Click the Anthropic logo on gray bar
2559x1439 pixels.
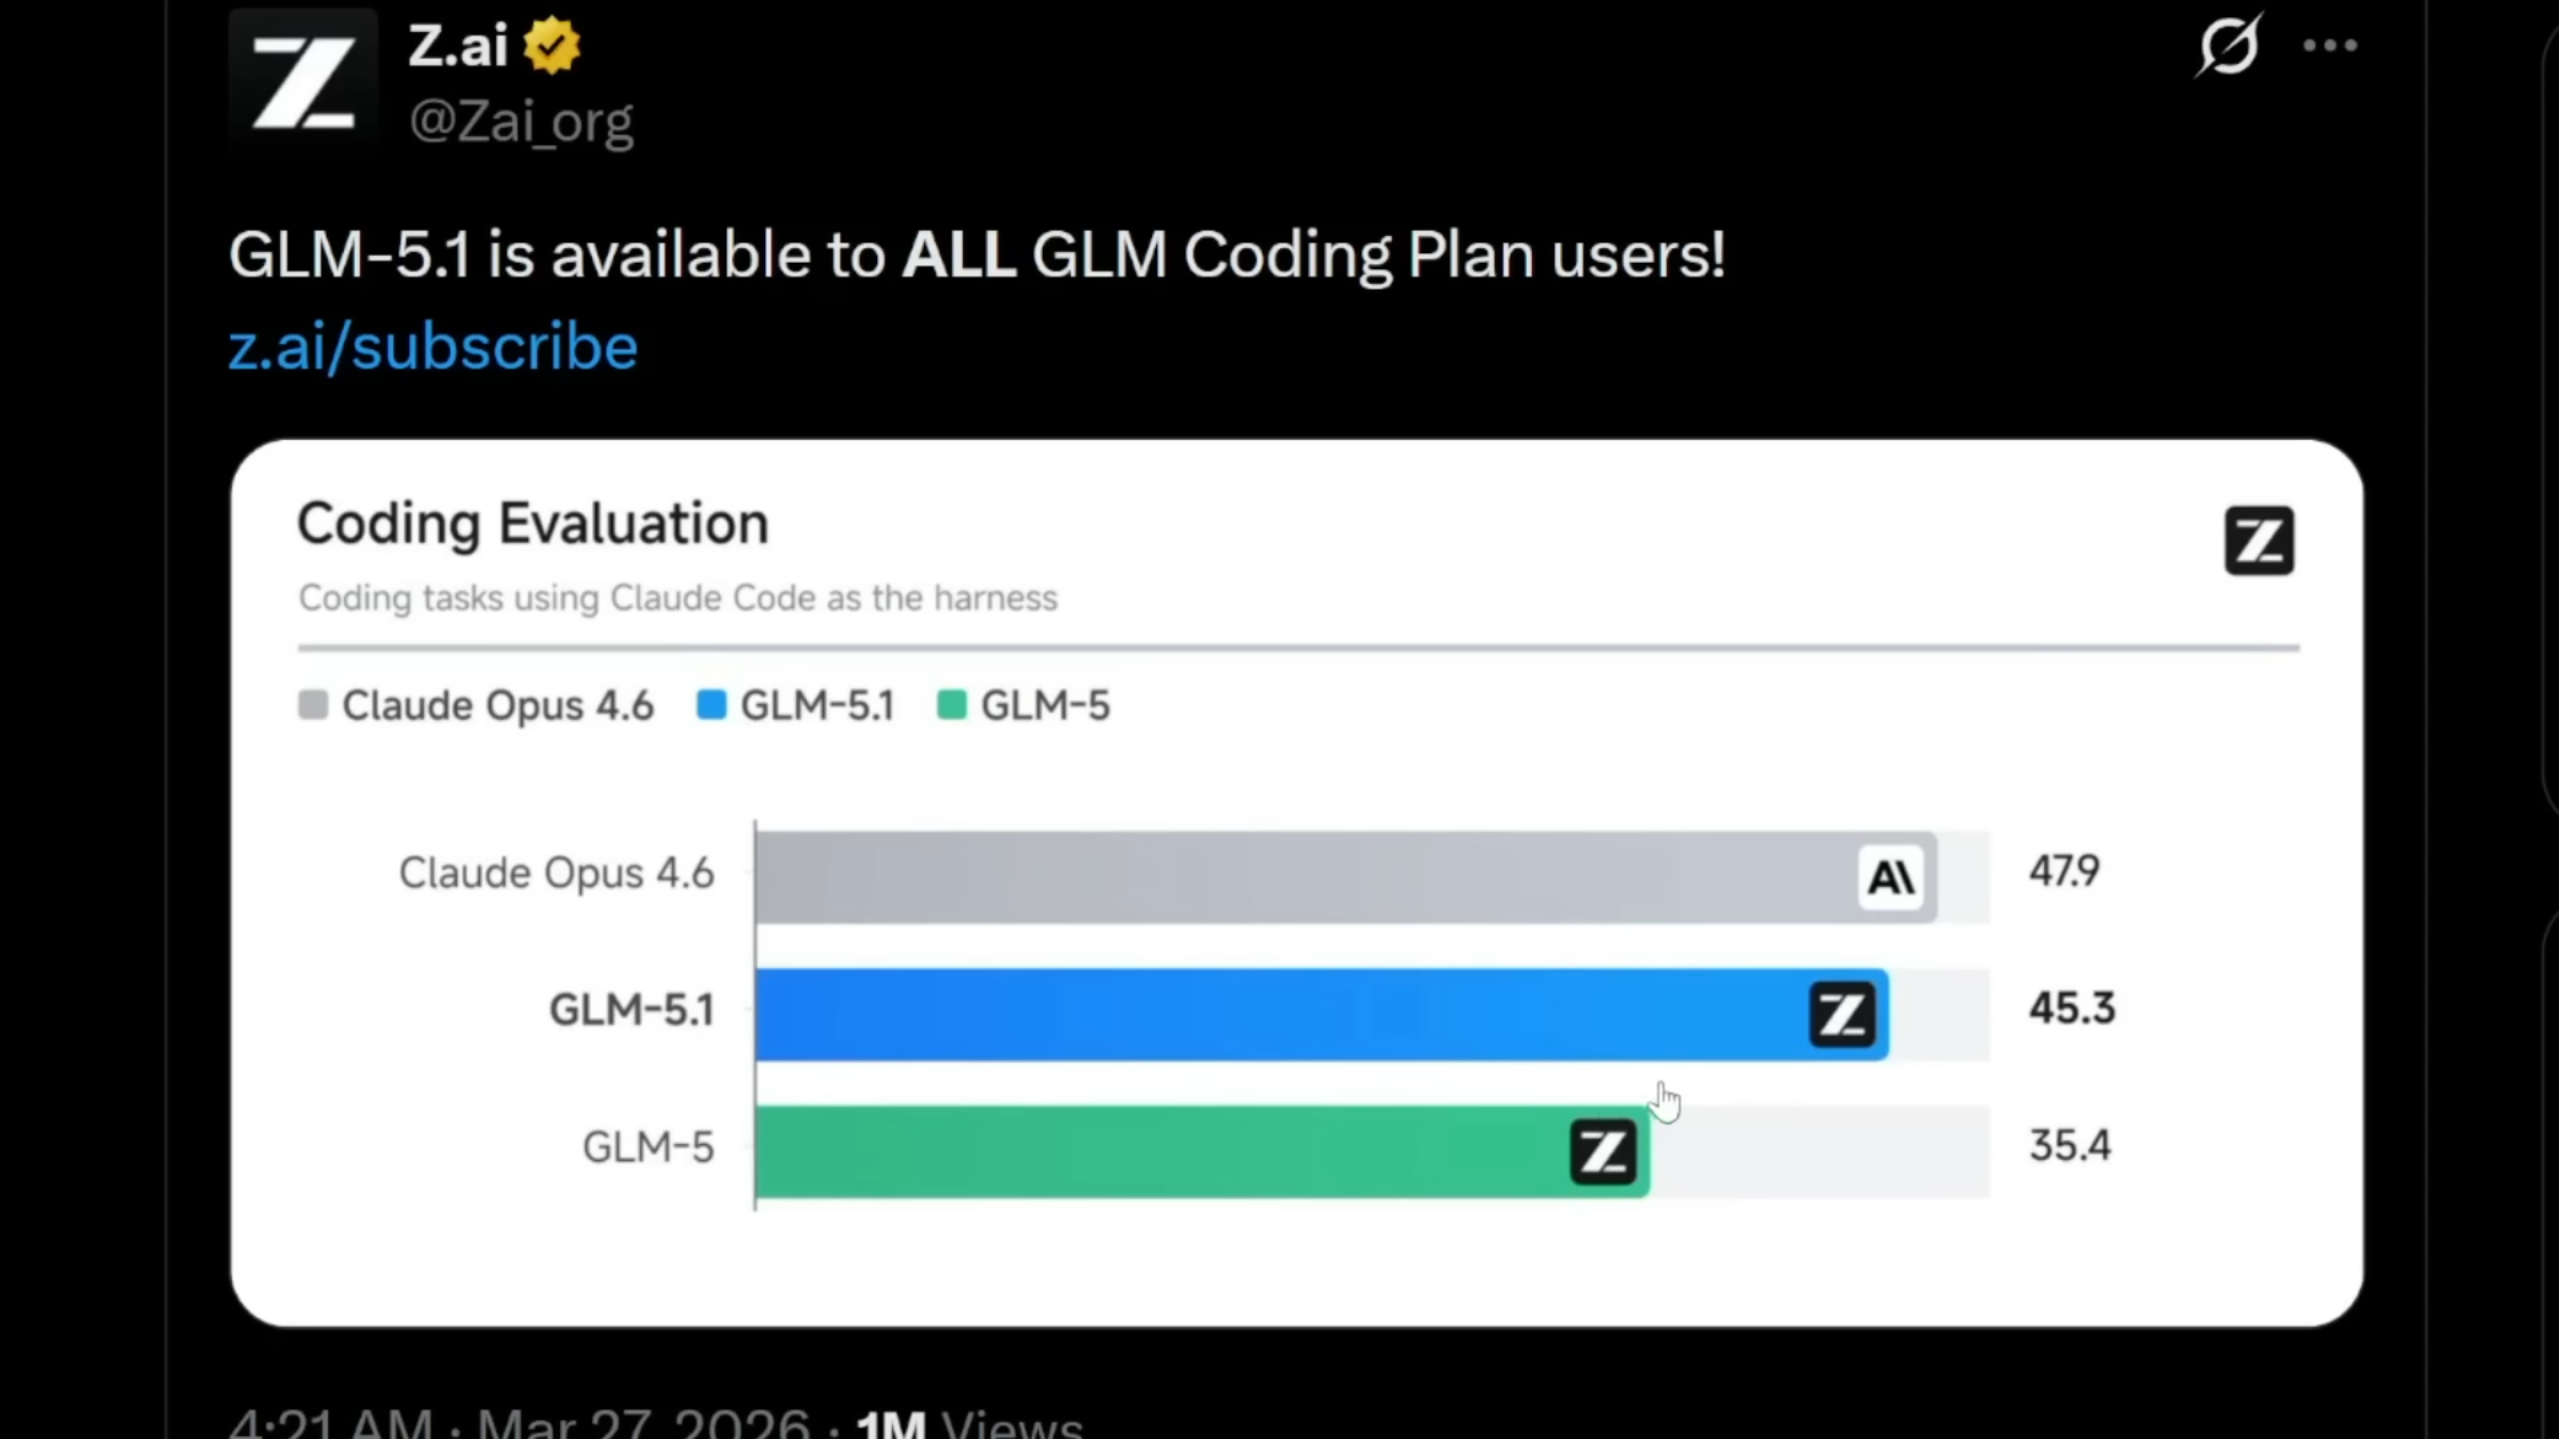click(x=1890, y=878)
